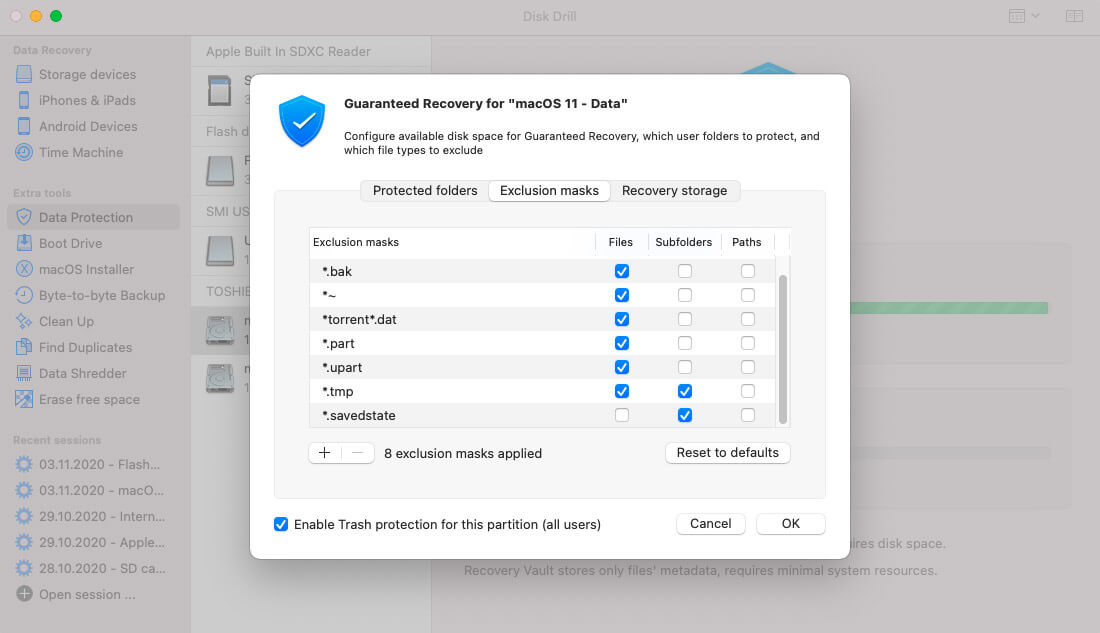Image resolution: width=1100 pixels, height=633 pixels.
Task: Remove selected exclusion mask
Action: (357, 453)
